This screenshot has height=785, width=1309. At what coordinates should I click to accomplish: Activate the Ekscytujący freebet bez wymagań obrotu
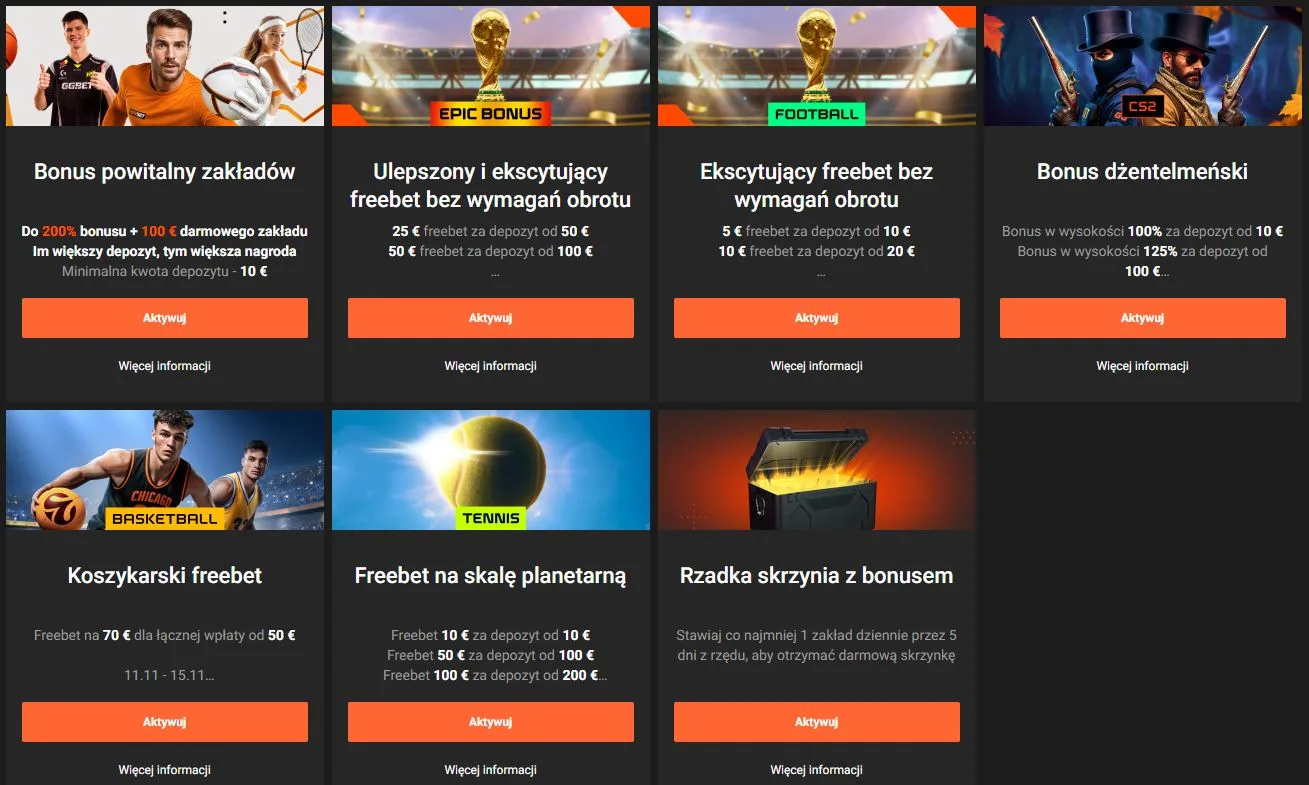pos(817,318)
